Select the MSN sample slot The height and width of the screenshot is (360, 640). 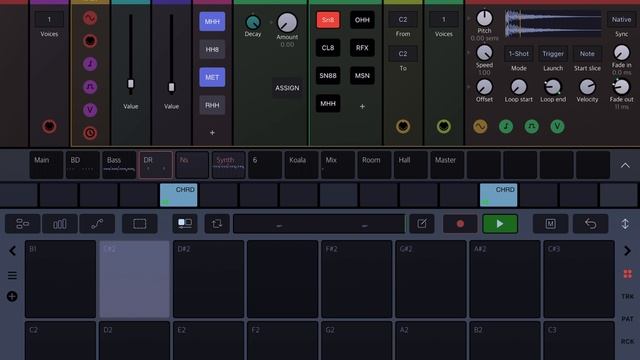(362, 76)
